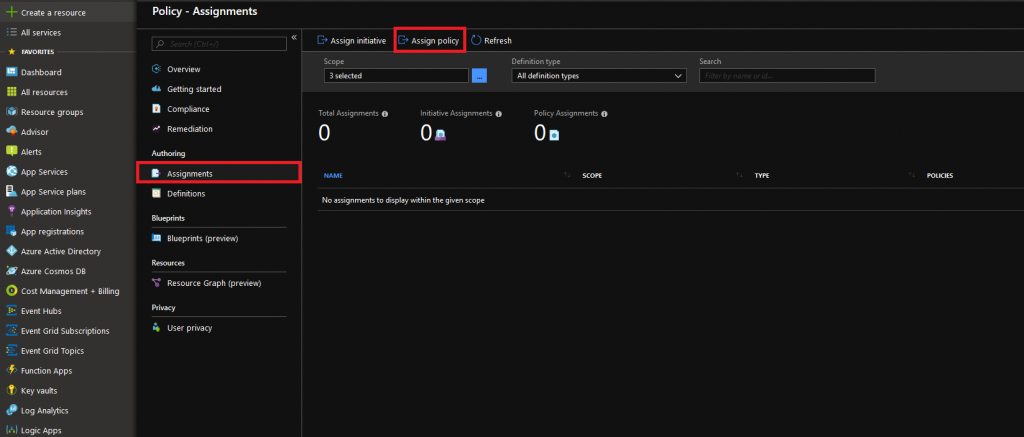This screenshot has height=437, width=1024.
Task: Open the Logic Apps icon
Action: pos(11,430)
